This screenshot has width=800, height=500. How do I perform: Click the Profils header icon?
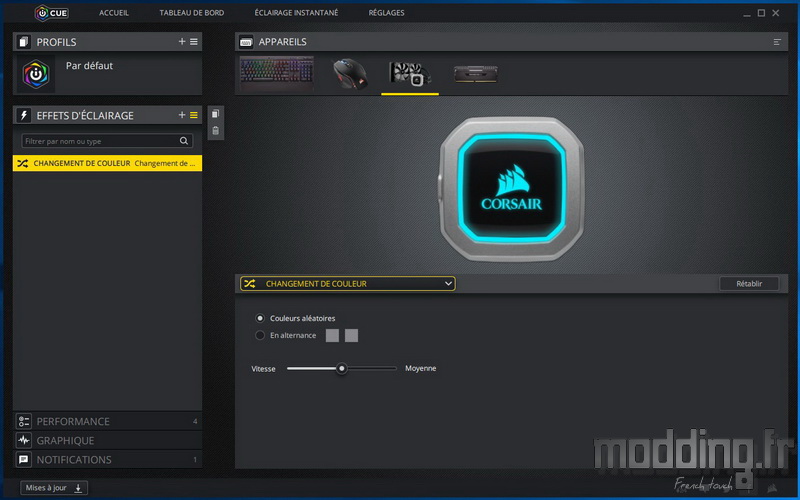click(23, 42)
